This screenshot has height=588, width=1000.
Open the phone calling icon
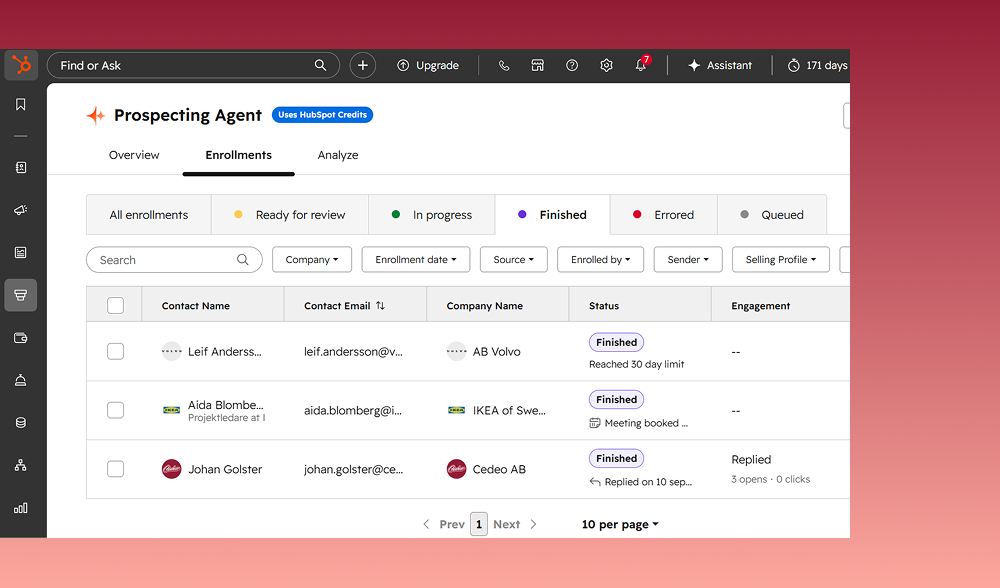pyautogui.click(x=504, y=65)
